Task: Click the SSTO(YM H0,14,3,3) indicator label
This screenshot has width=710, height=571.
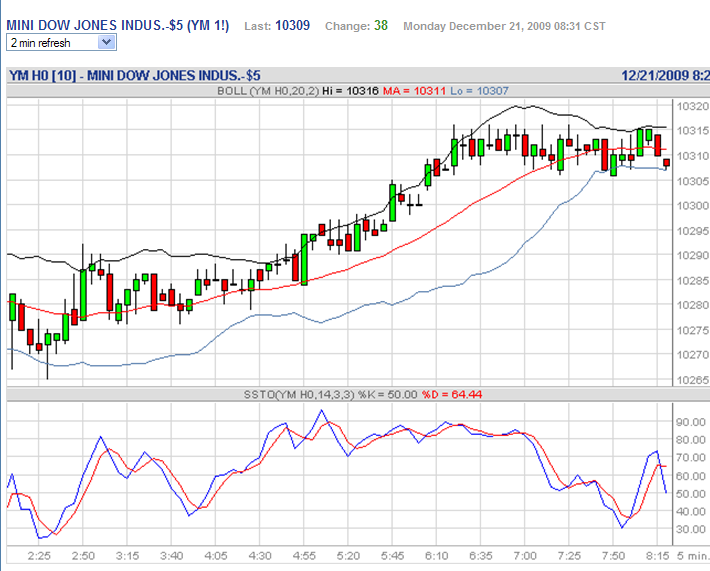Action: click(299, 394)
